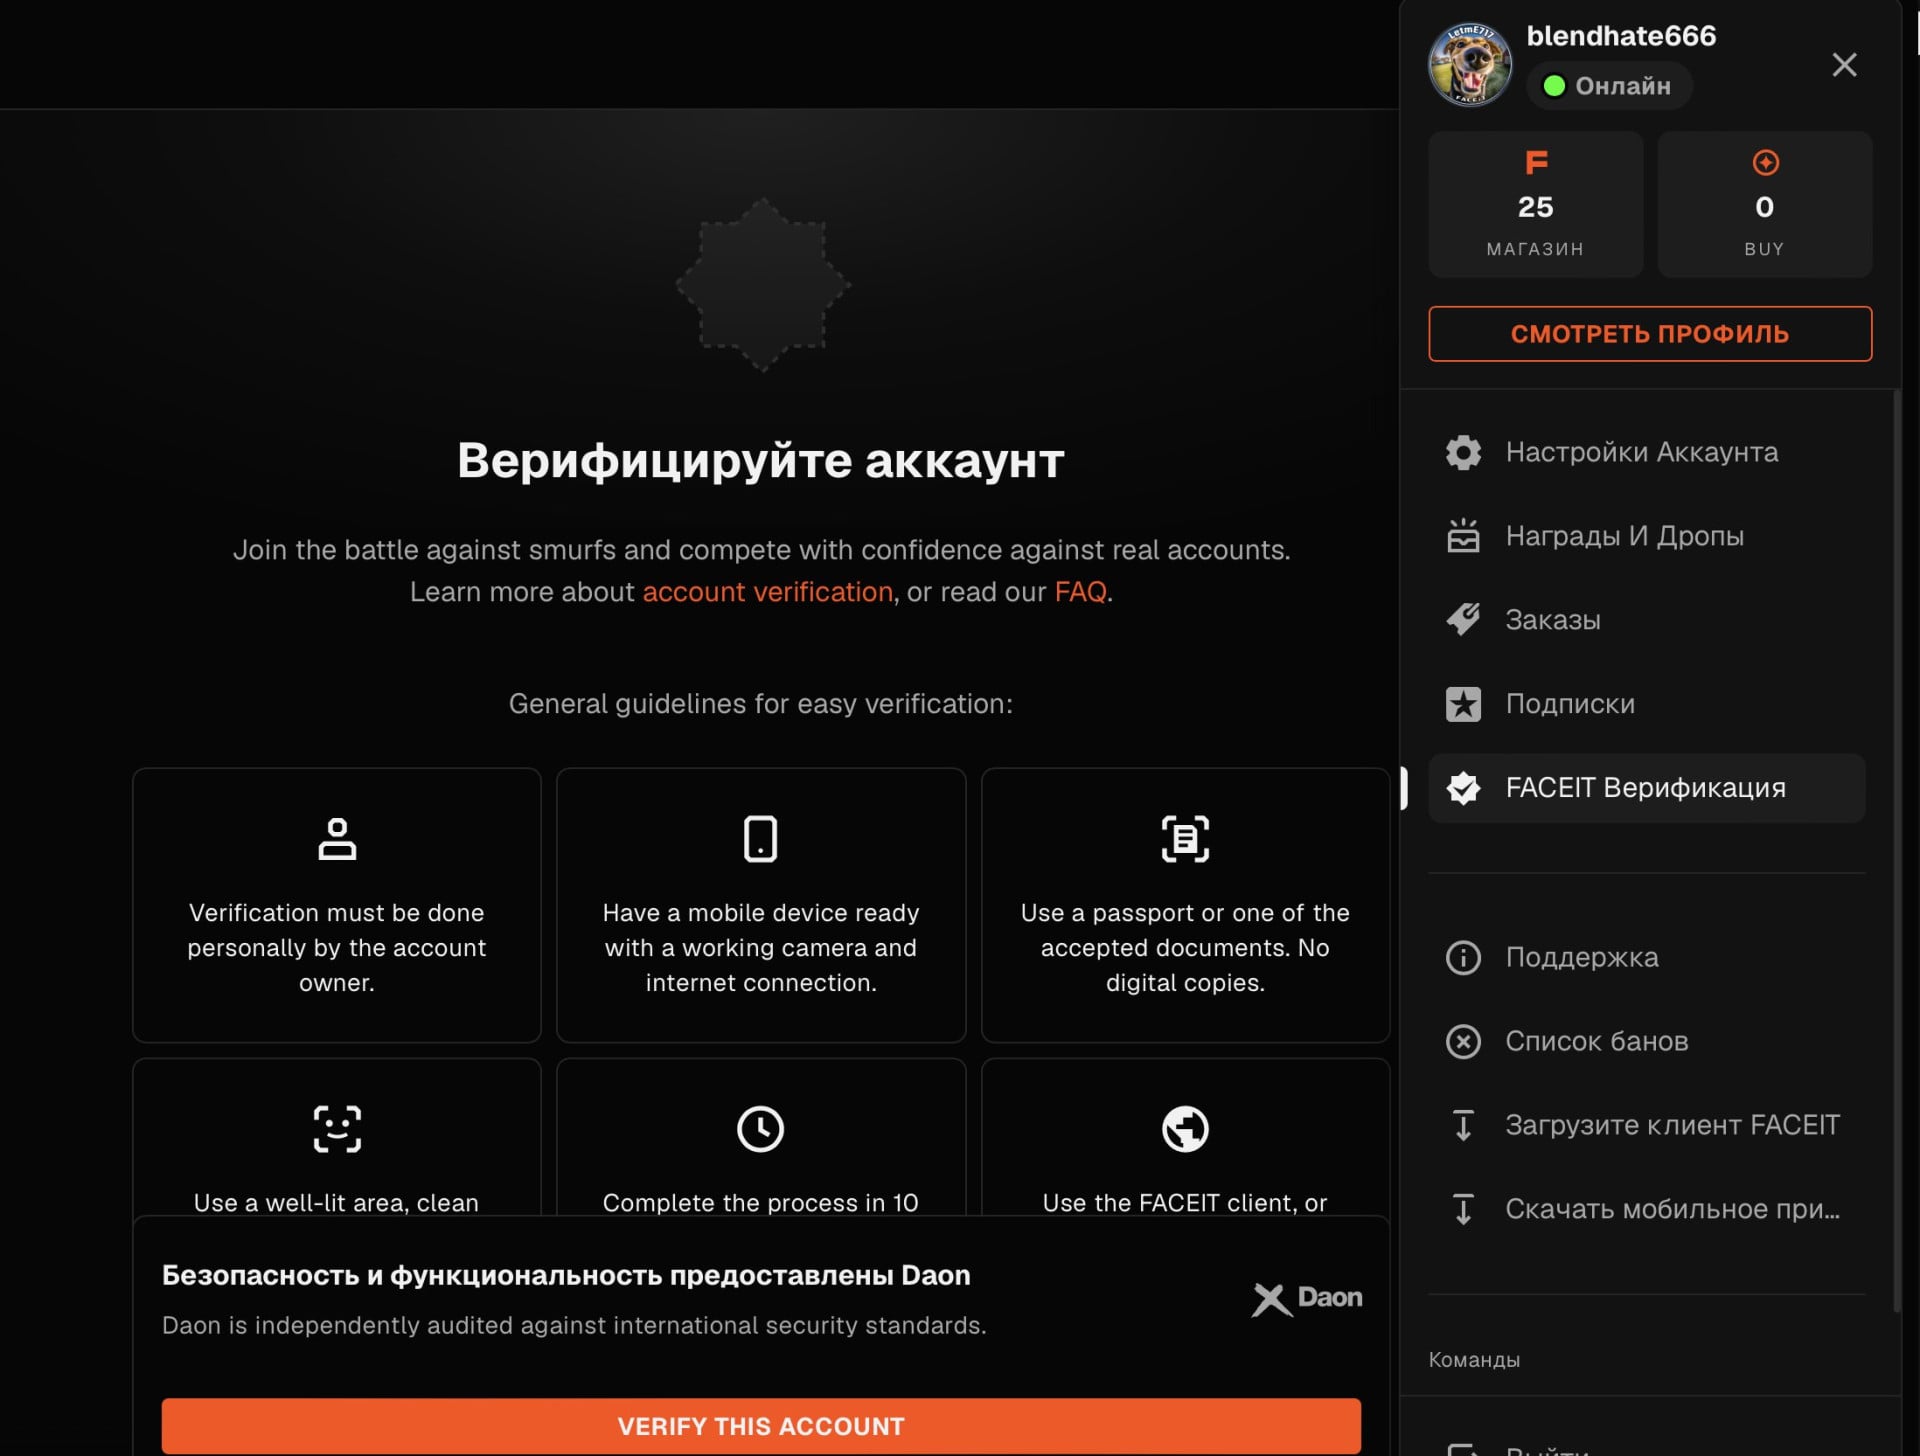Screen dimensions: 1920x1456
Task: Open the 25 МАГАЗИН points tile
Action: click(x=1536, y=204)
